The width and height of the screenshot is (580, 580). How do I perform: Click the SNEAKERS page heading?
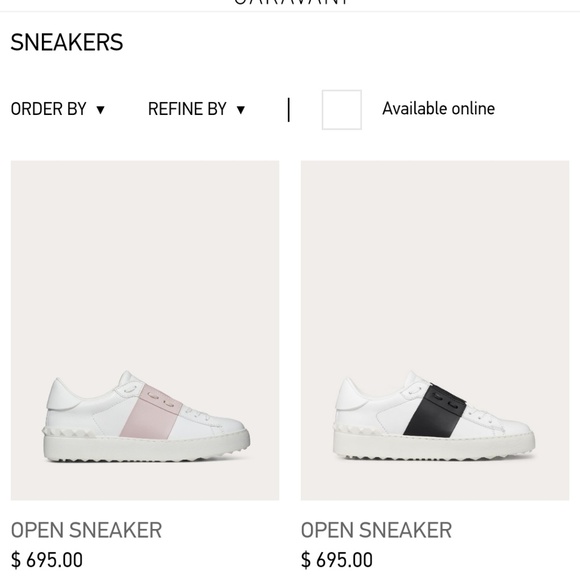(67, 42)
